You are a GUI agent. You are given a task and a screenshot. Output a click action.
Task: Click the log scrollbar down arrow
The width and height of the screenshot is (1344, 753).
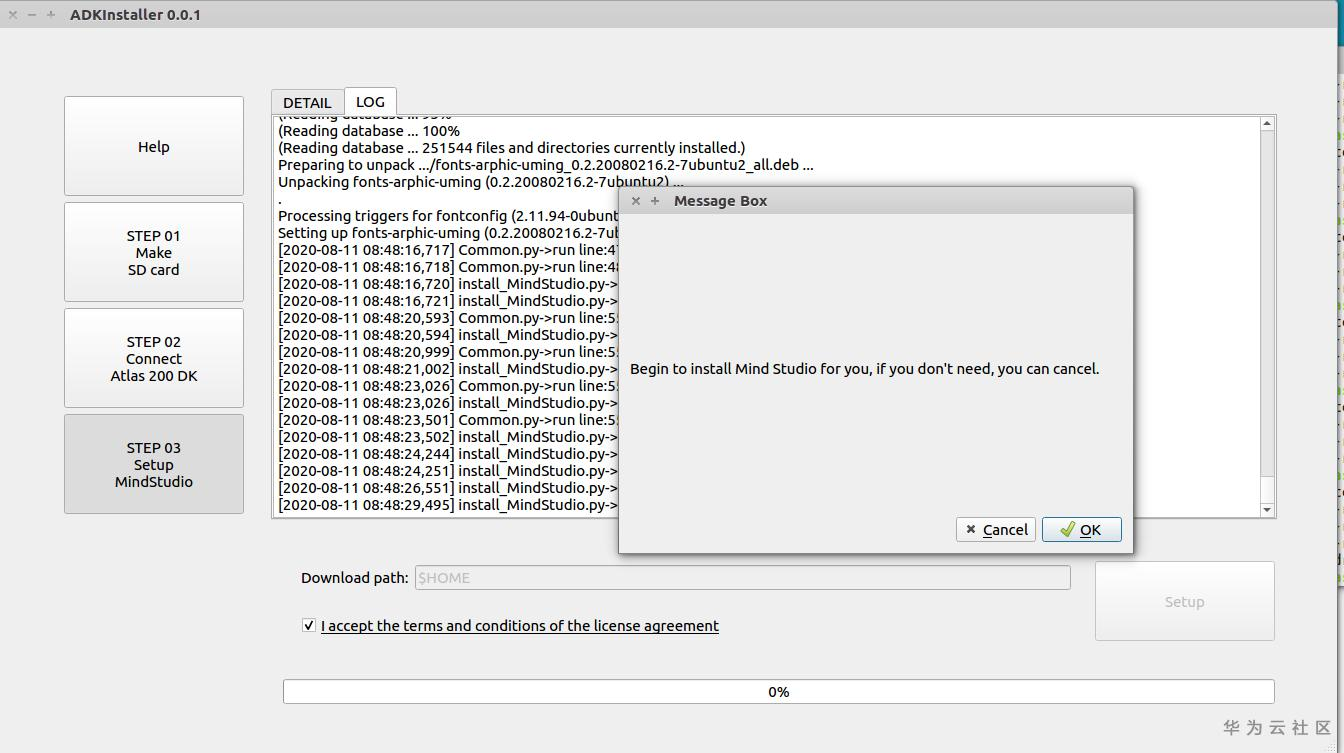click(x=1267, y=510)
